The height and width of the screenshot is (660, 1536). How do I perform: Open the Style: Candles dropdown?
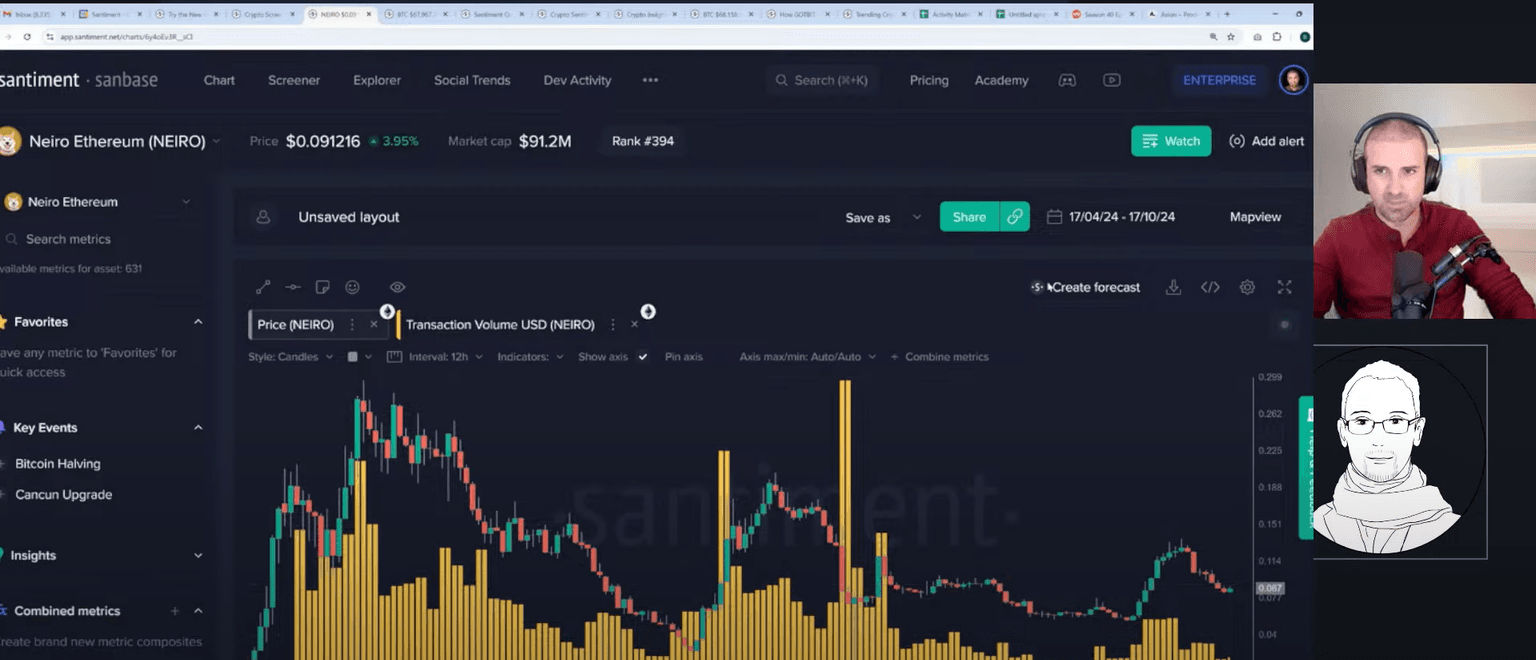click(290, 357)
